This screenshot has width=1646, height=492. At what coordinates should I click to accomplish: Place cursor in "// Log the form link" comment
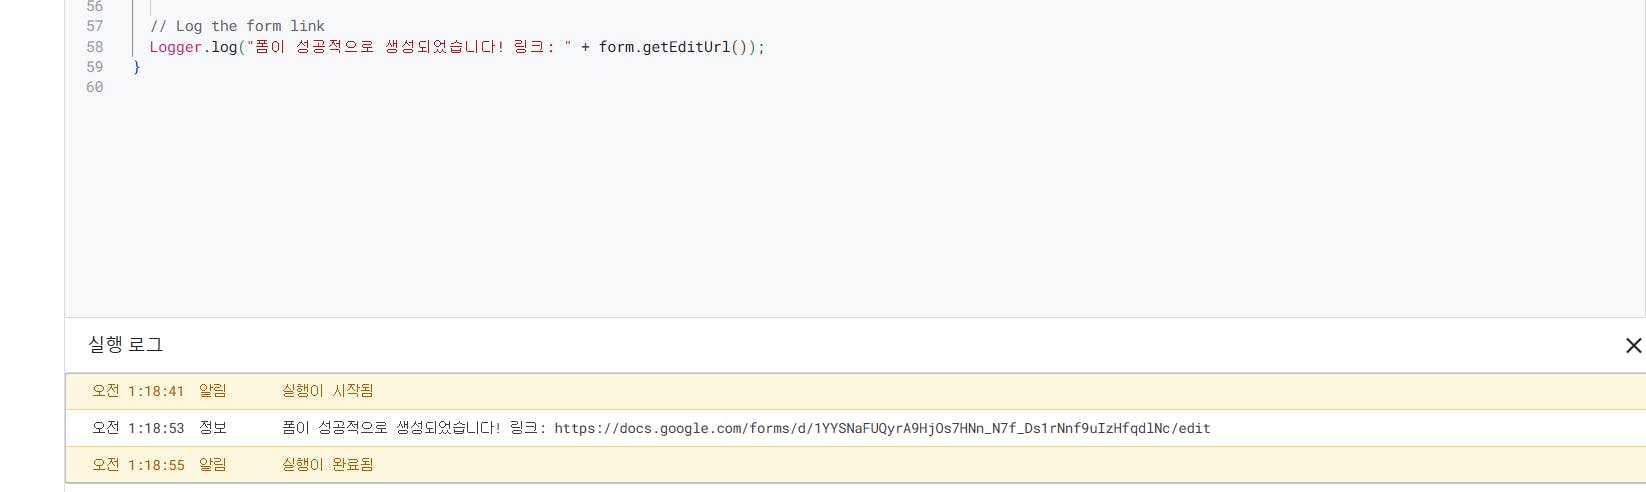click(237, 26)
